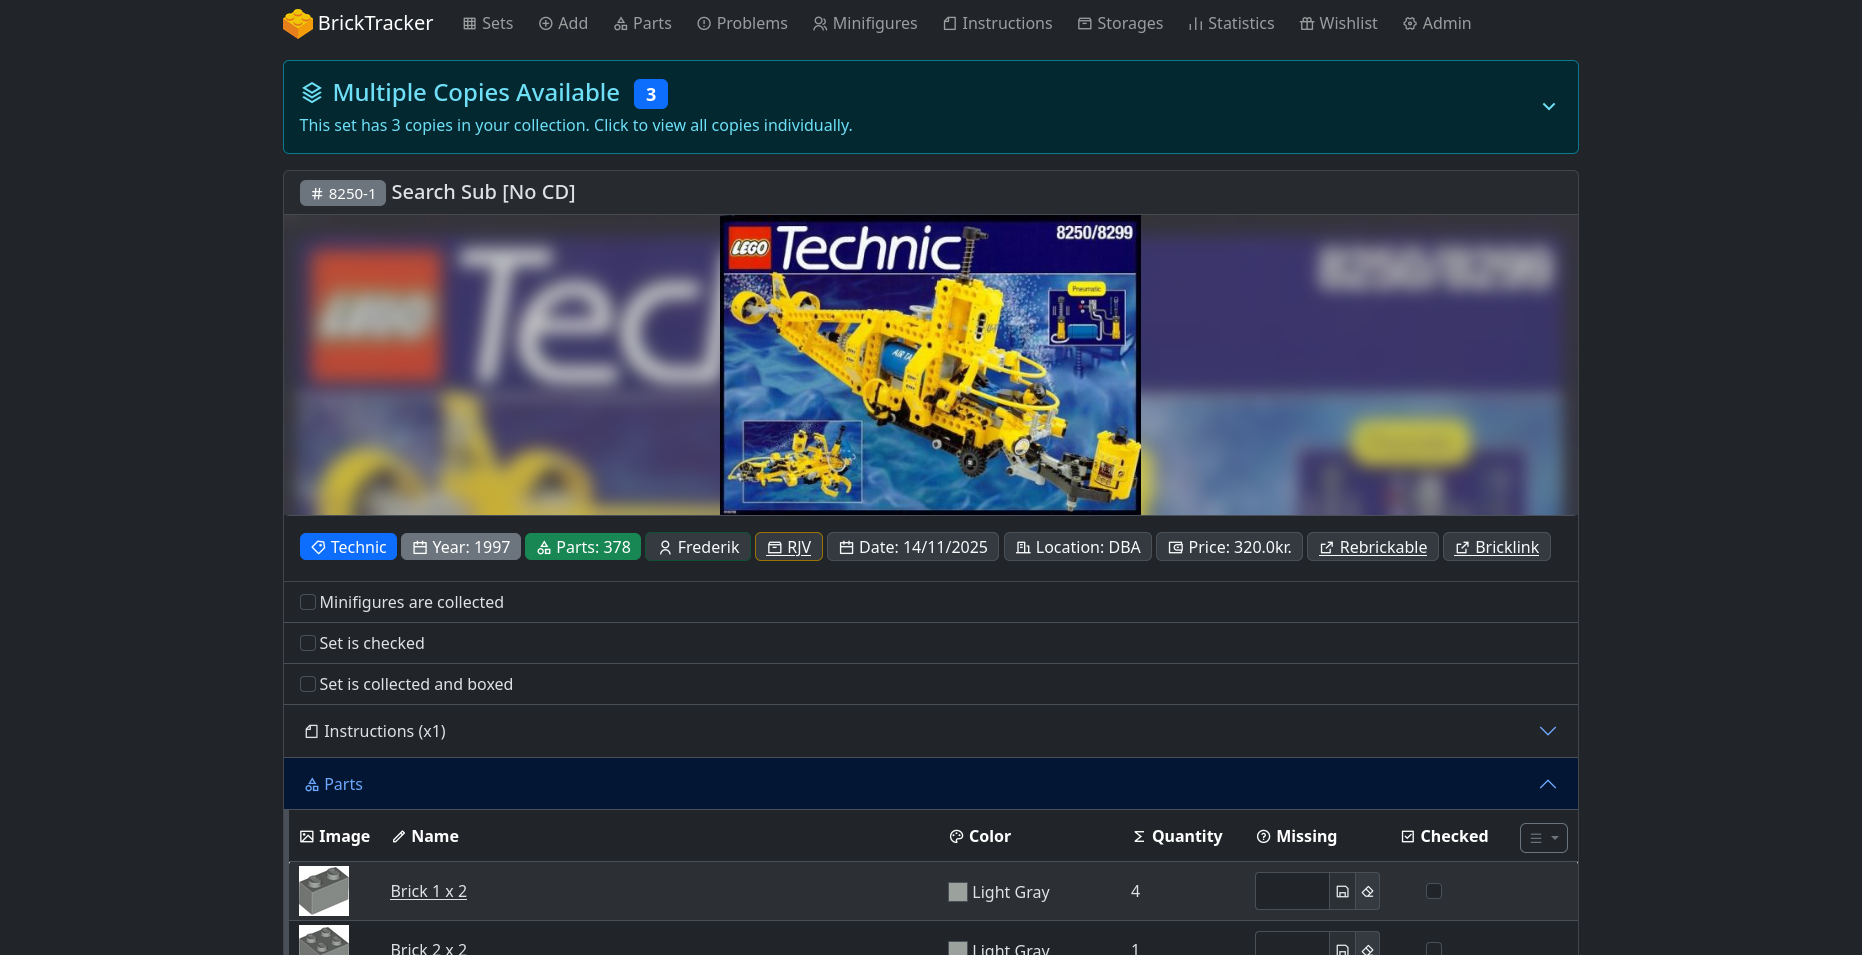1862x955 pixels.
Task: Click the Brick 1 x 2 part image
Action: (324, 891)
